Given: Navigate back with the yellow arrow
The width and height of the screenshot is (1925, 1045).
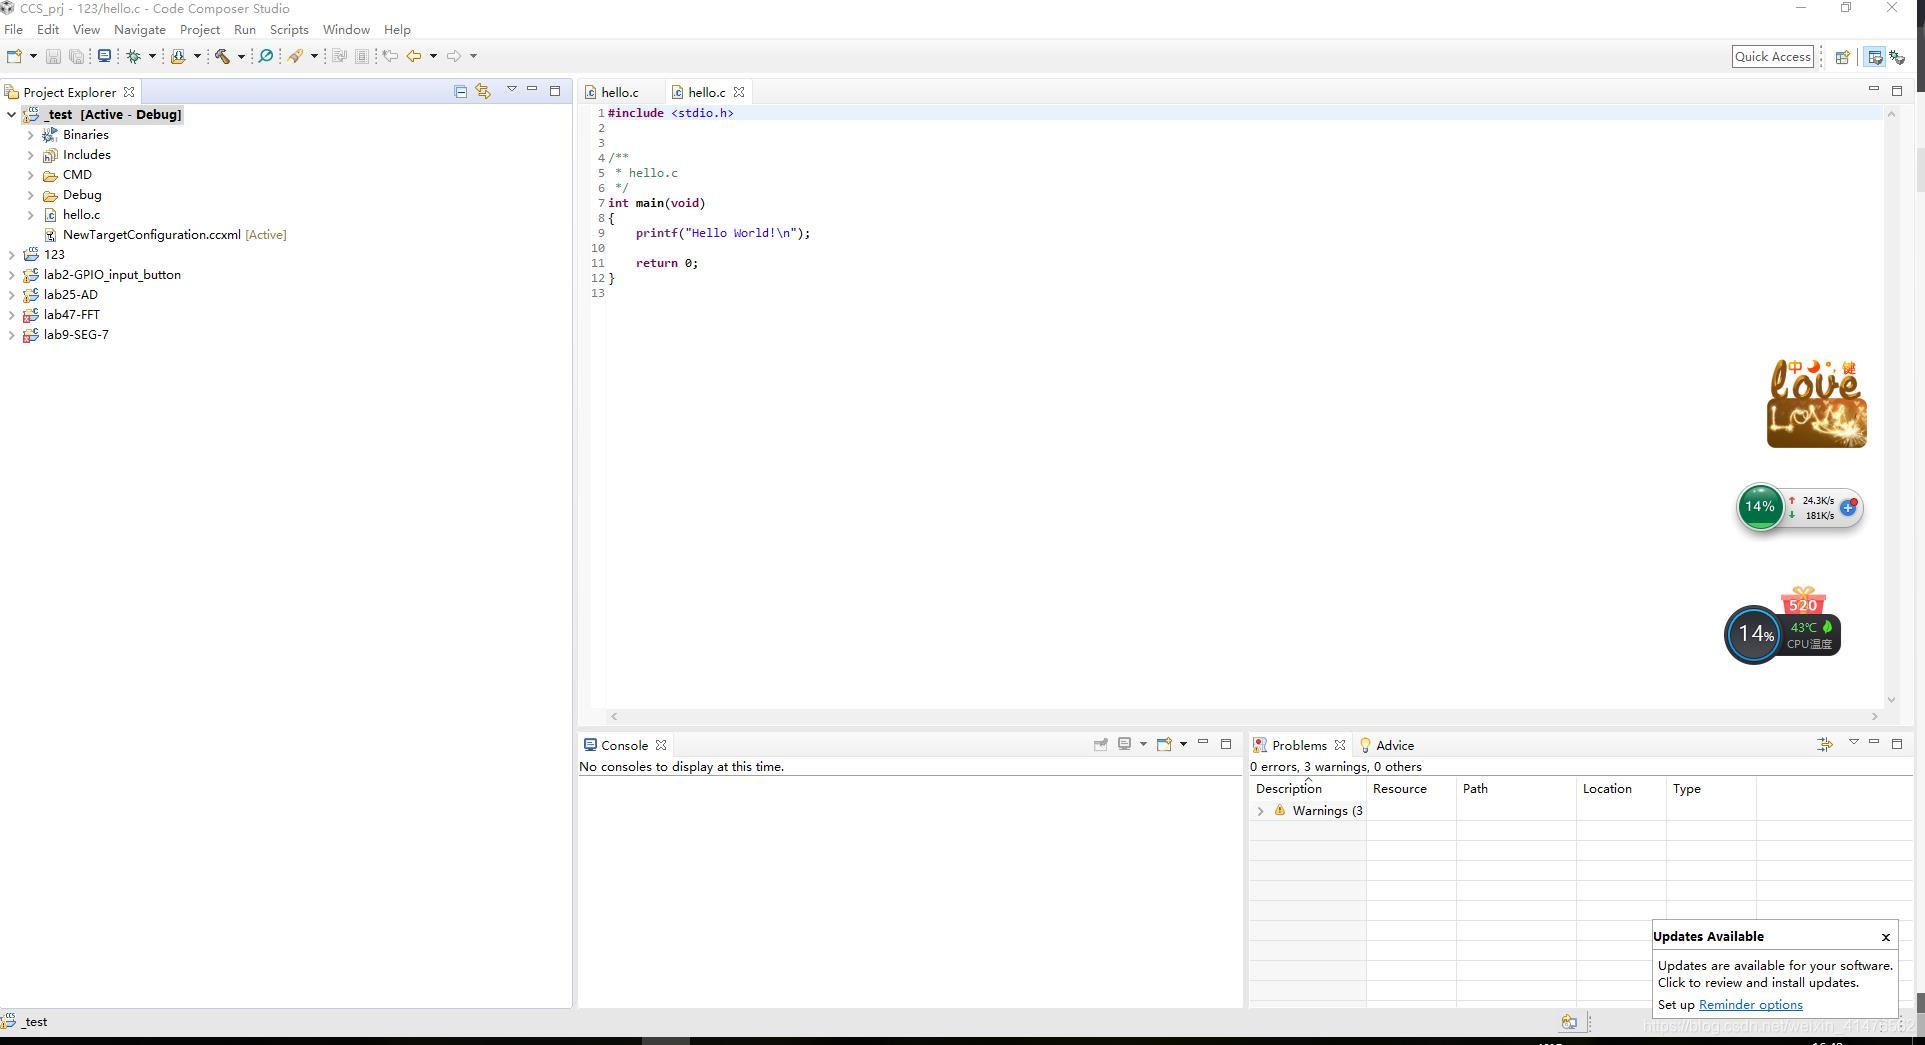Looking at the screenshot, I should 413,56.
